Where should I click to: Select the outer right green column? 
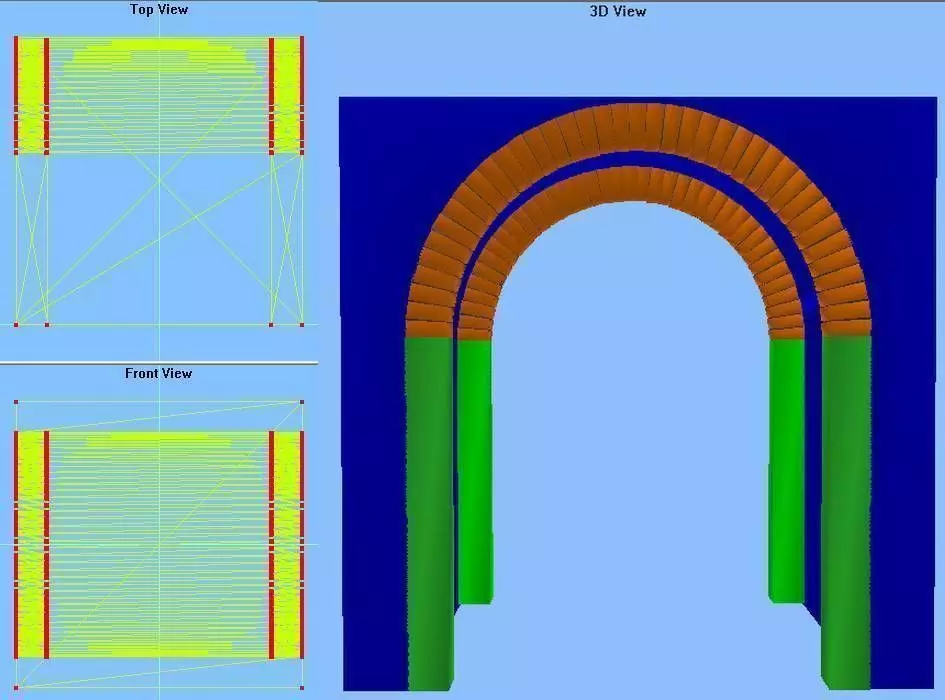tap(846, 512)
